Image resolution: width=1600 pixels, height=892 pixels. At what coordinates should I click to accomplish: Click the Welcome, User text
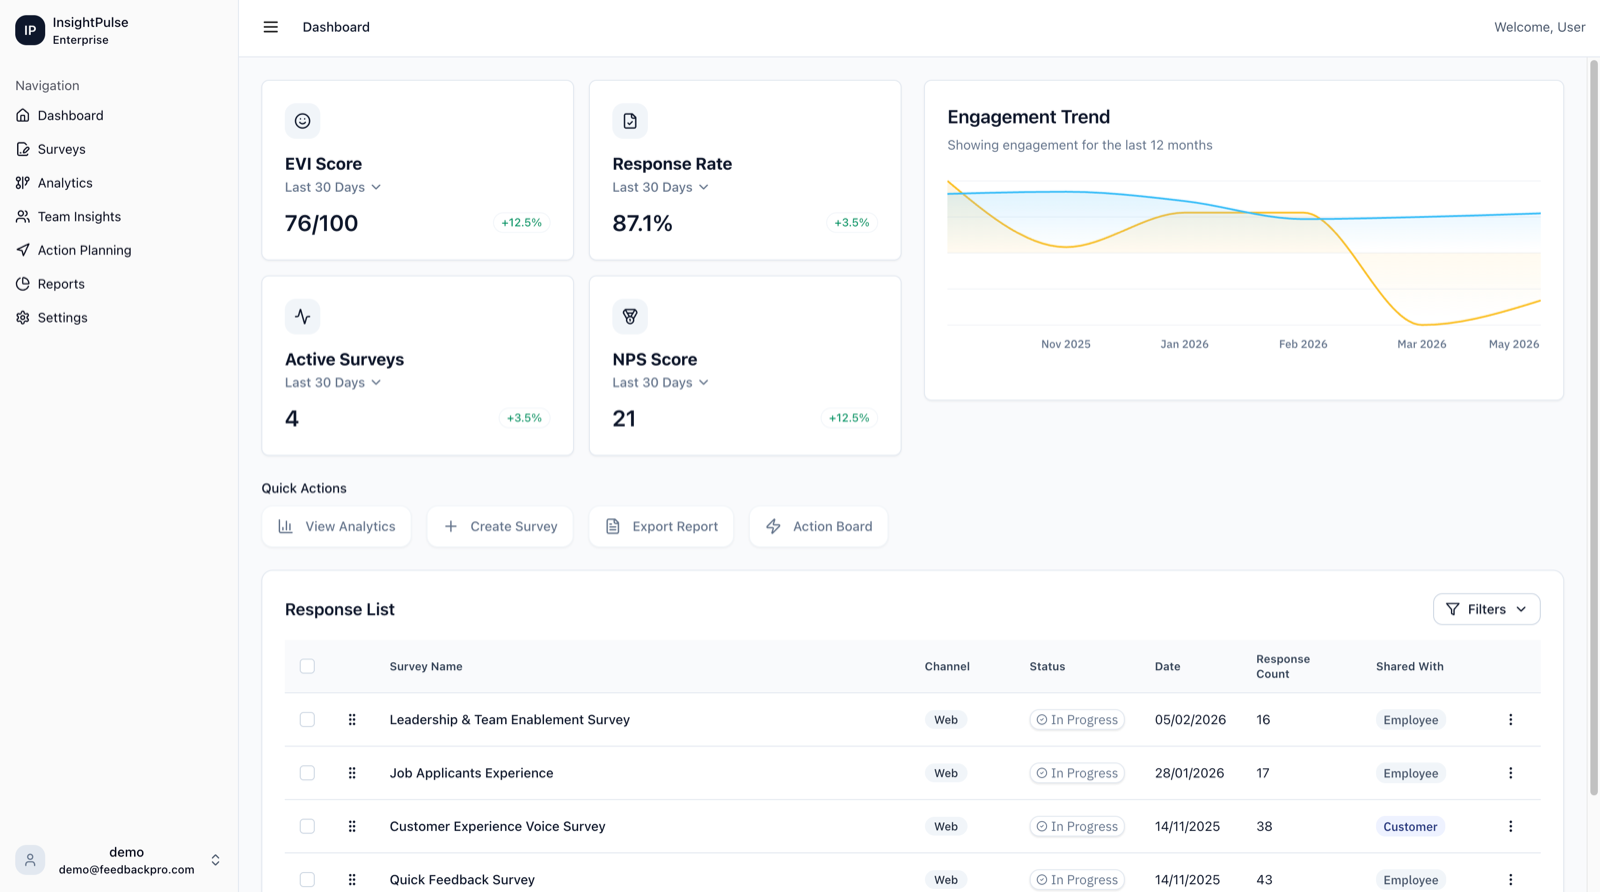coord(1539,27)
